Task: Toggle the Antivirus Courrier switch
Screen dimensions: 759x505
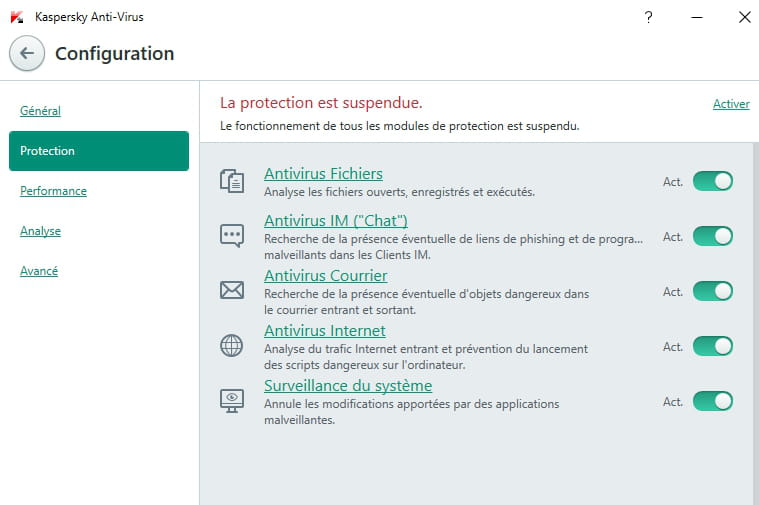Action: 713,291
